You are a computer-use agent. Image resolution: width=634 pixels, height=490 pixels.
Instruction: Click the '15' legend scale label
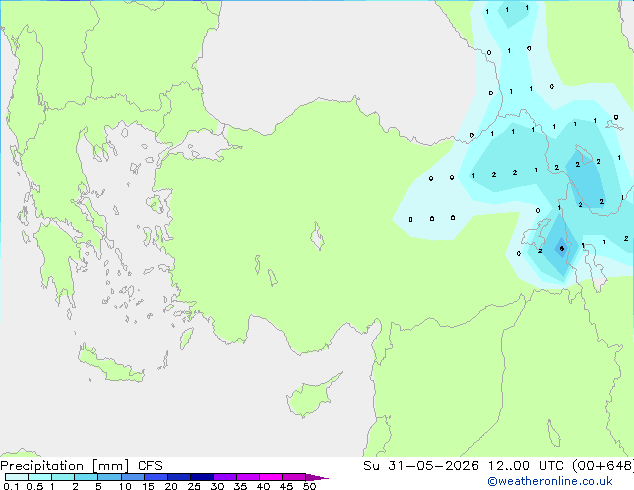(x=148, y=486)
